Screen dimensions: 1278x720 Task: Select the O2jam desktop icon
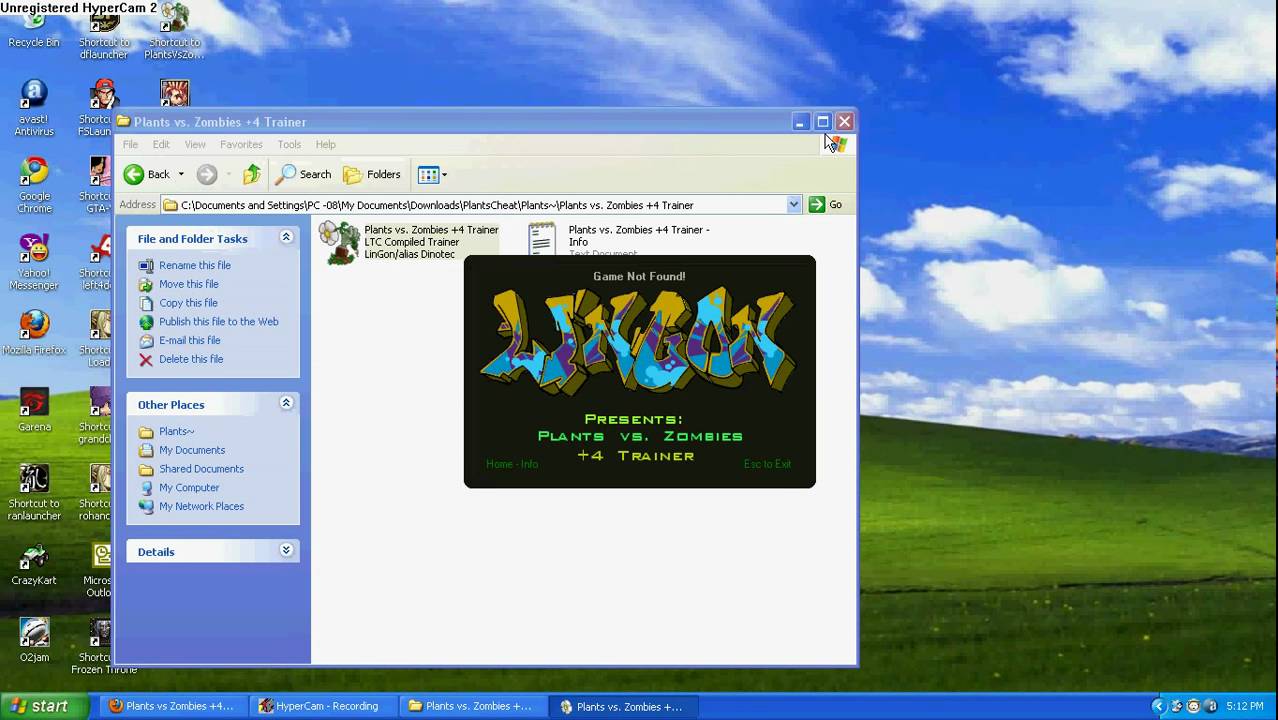[34, 641]
